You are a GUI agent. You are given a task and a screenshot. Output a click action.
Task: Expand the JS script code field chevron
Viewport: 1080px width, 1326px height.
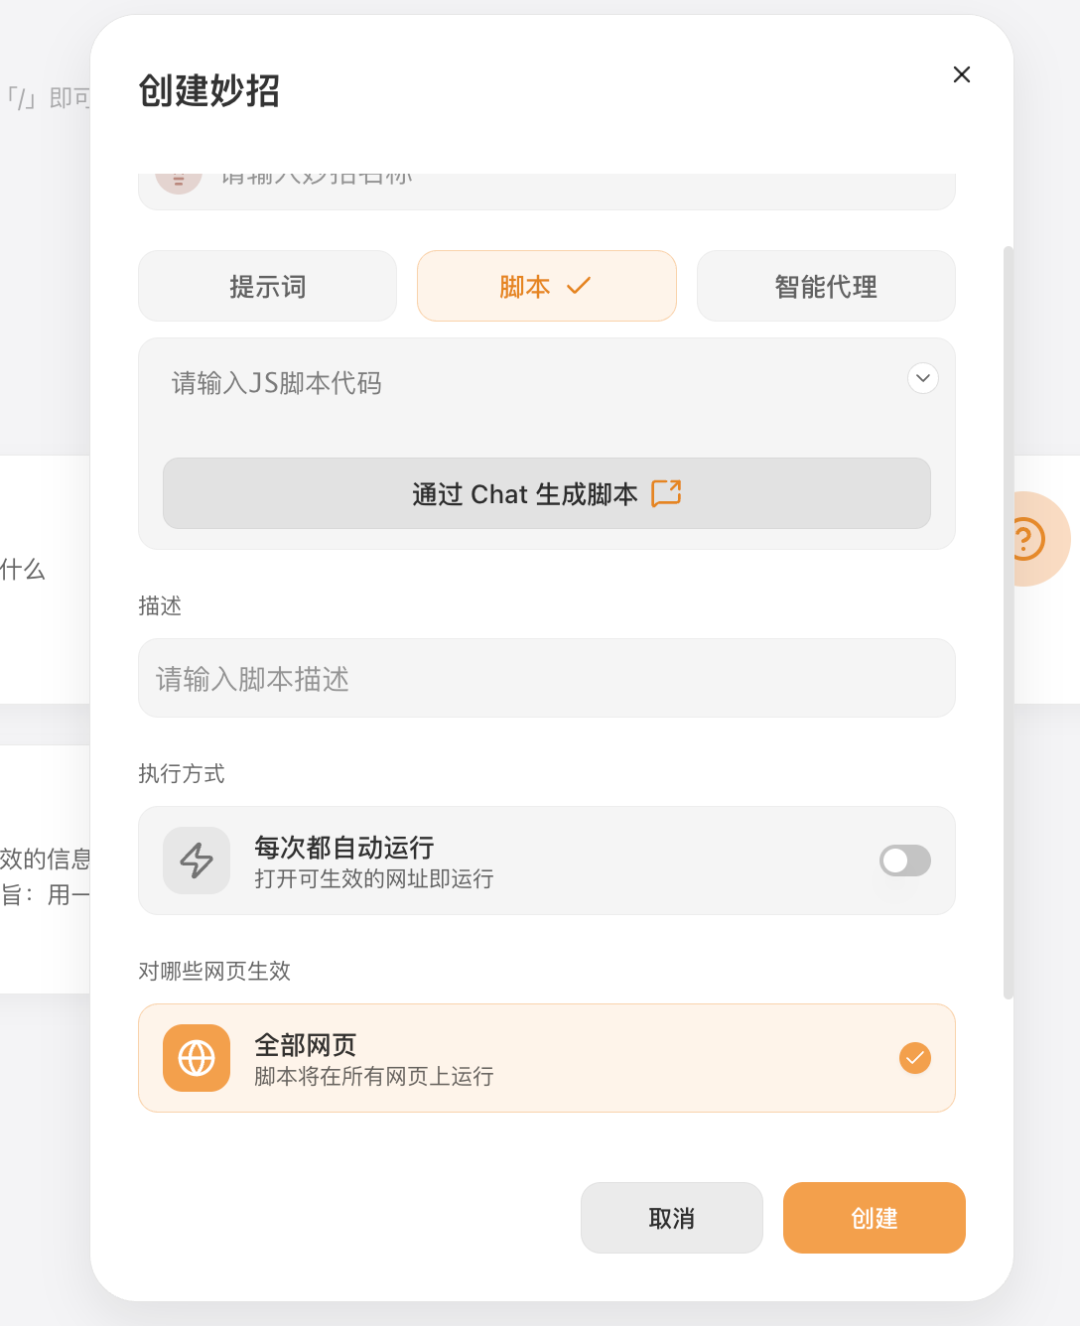click(x=922, y=379)
